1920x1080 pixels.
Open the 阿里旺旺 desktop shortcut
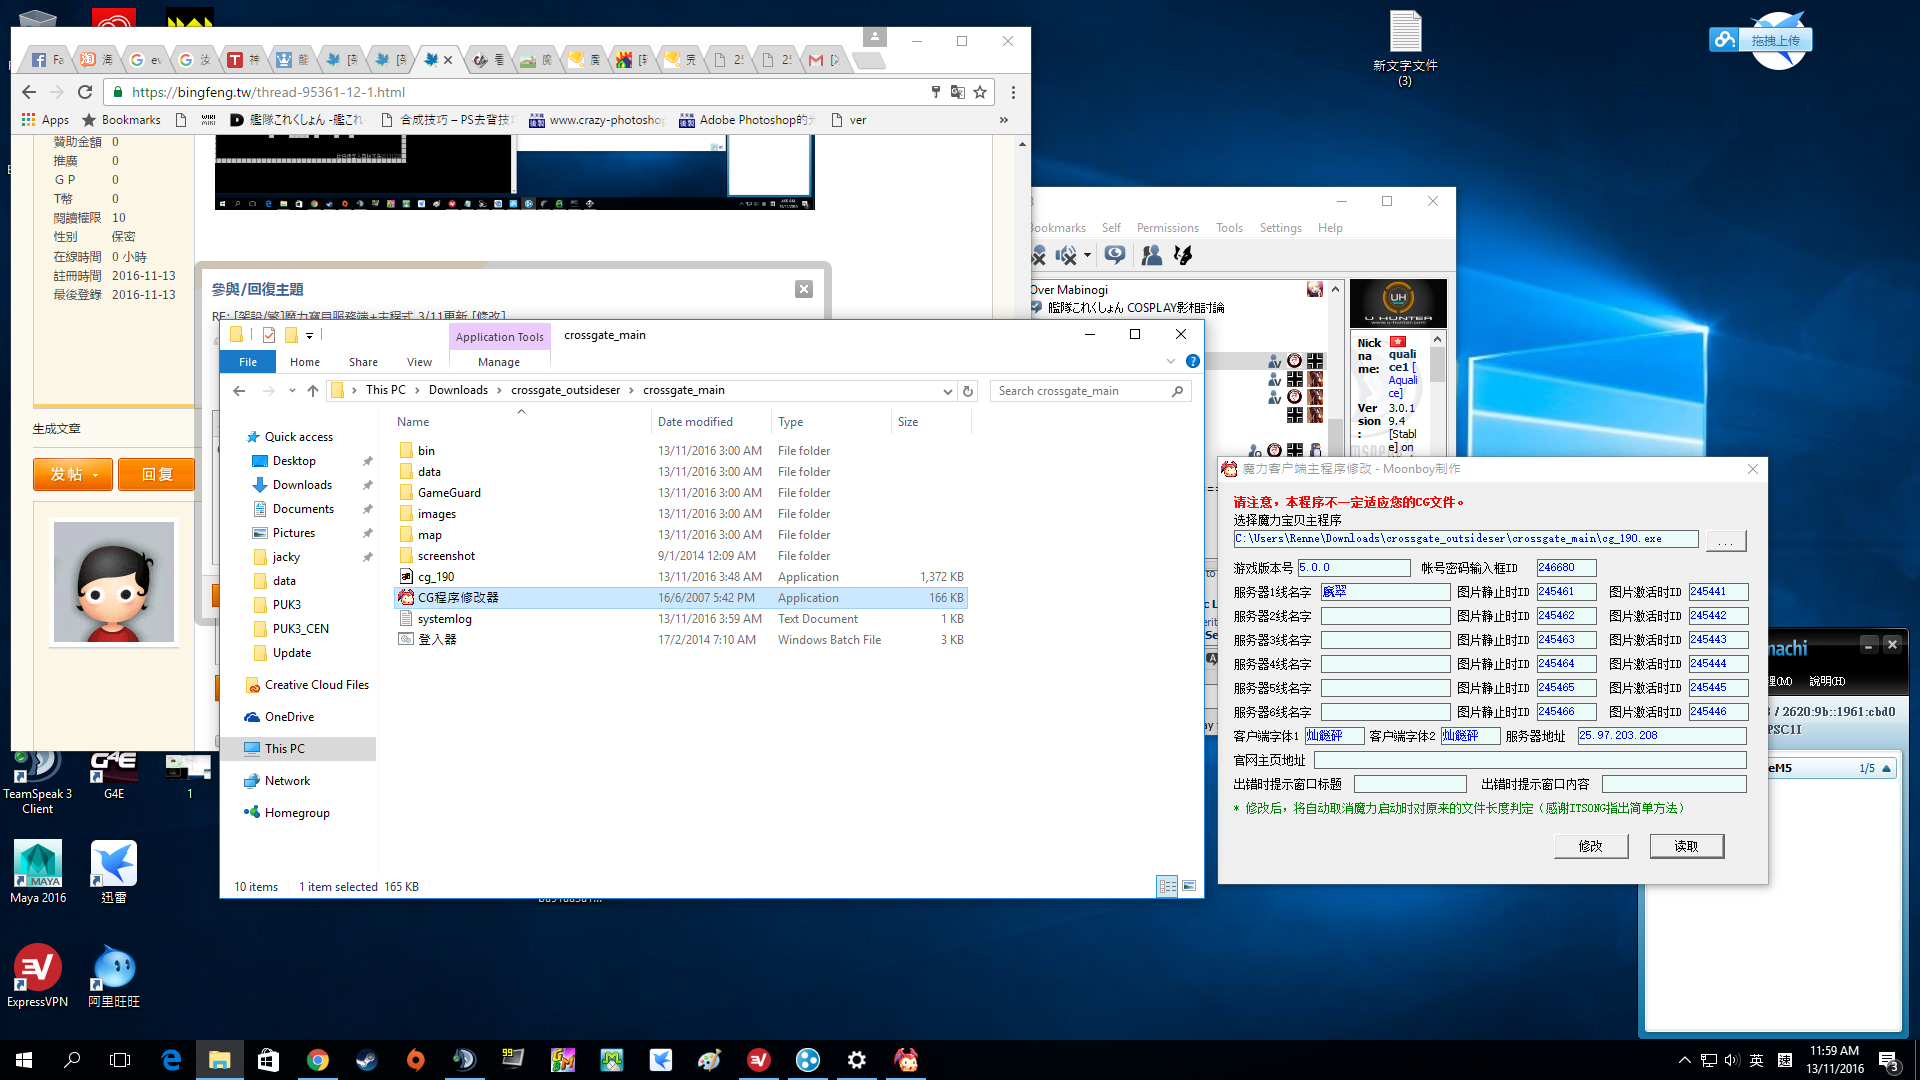tap(114, 976)
